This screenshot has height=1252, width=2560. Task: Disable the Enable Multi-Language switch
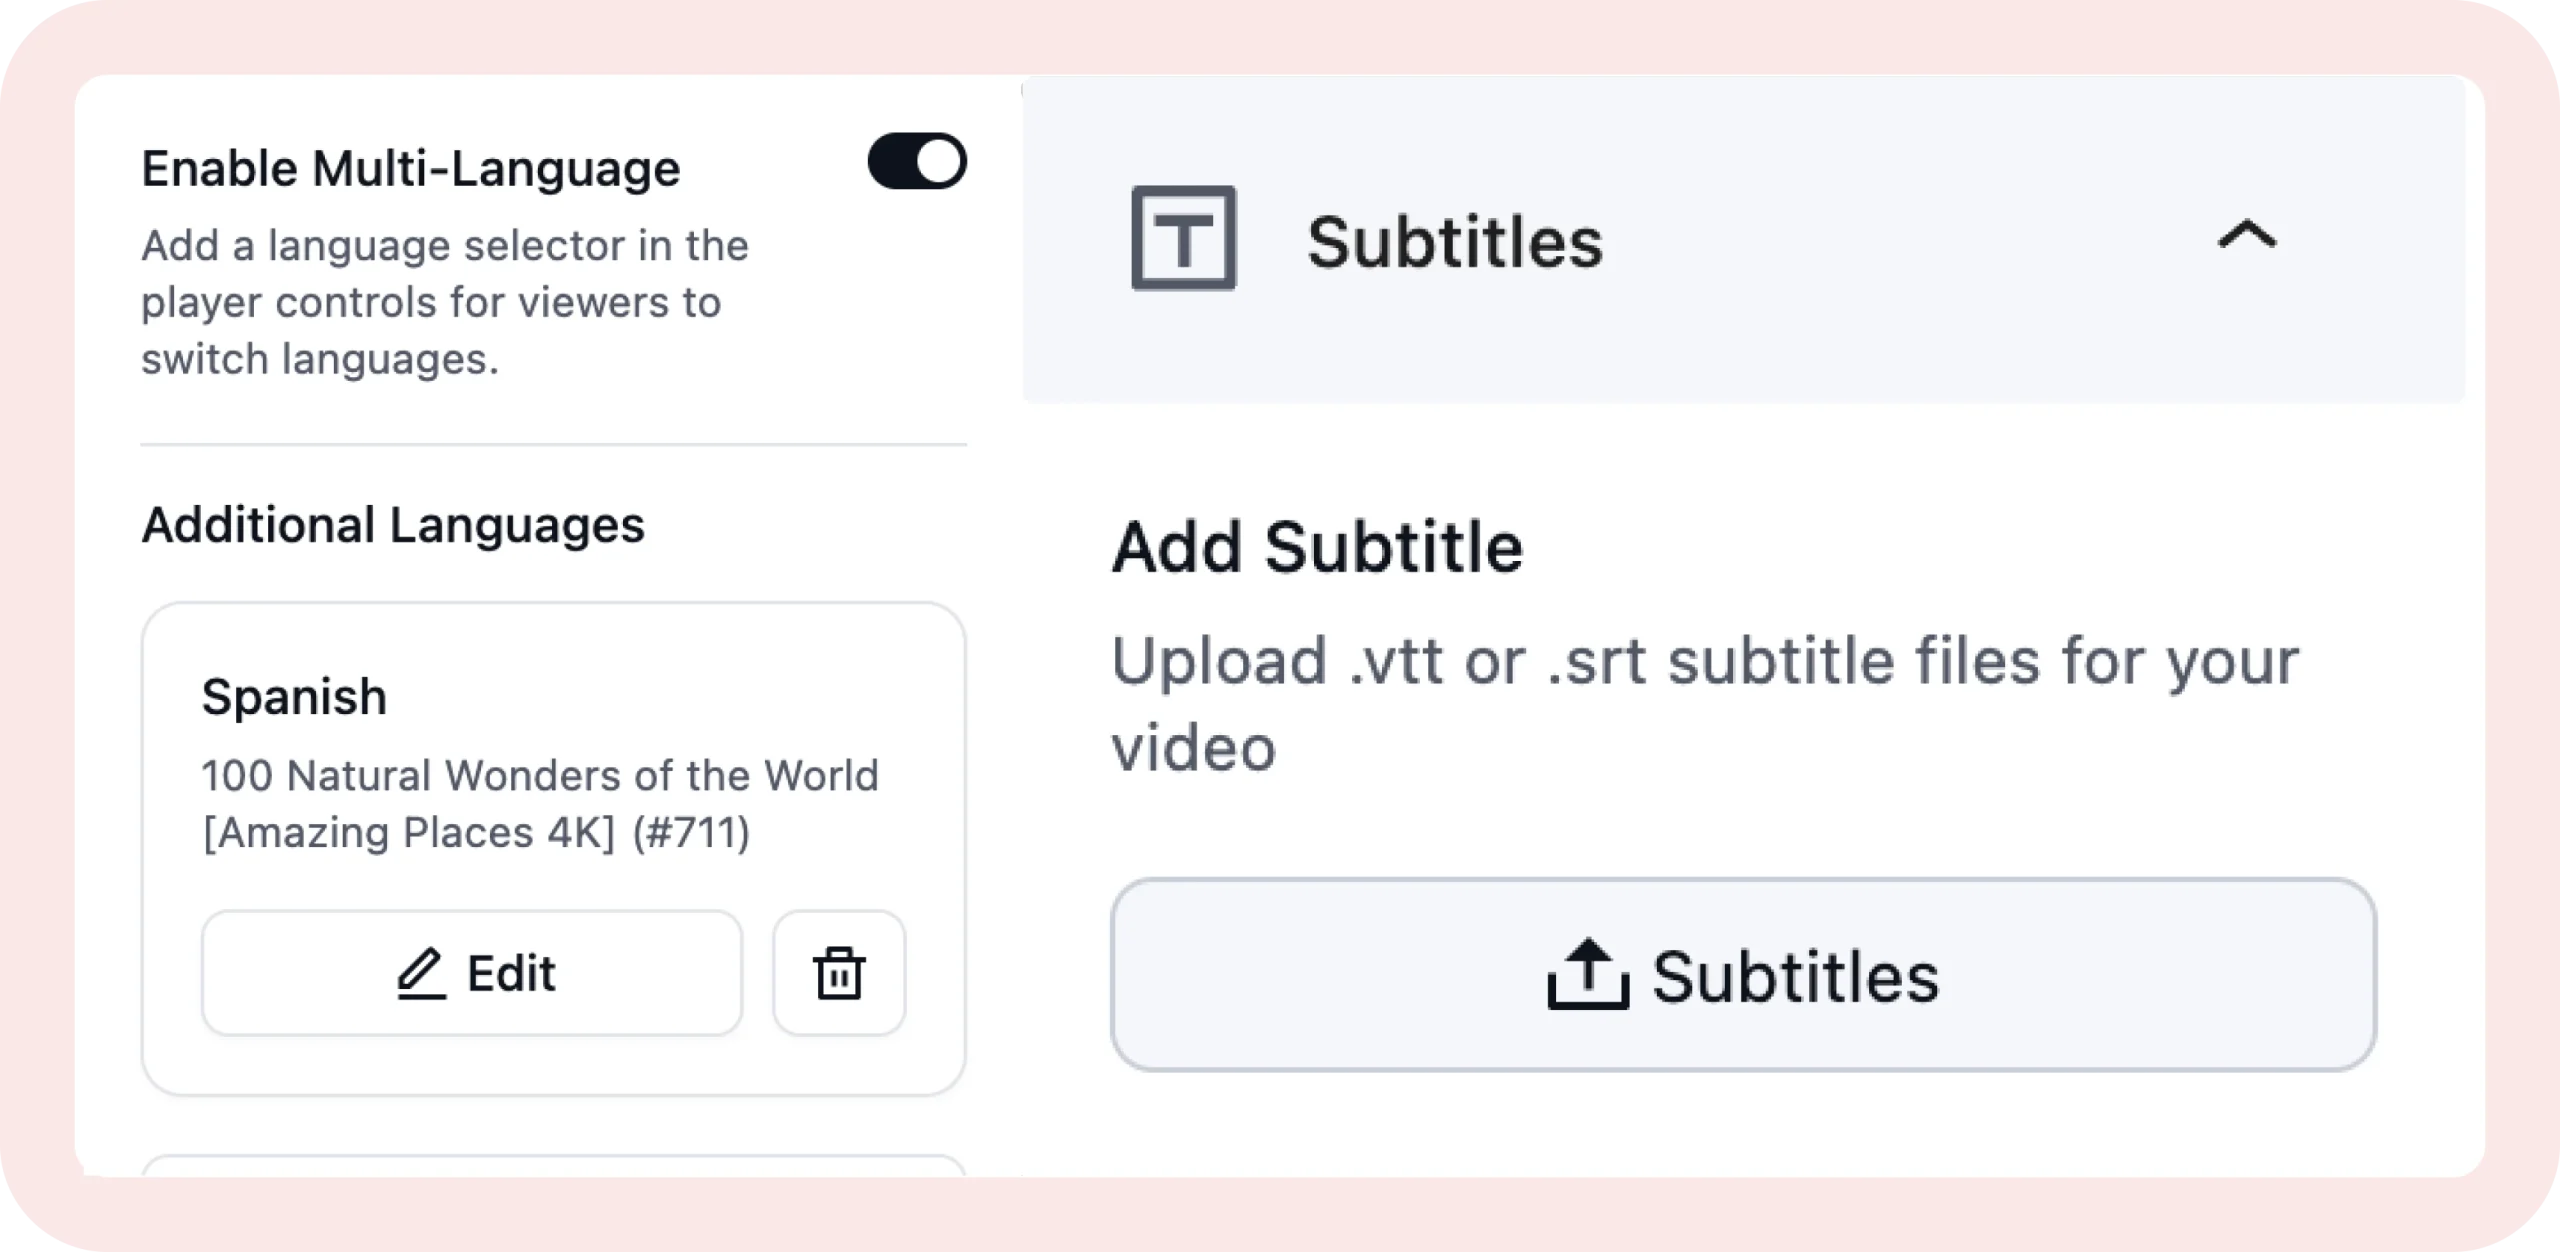[x=916, y=161]
